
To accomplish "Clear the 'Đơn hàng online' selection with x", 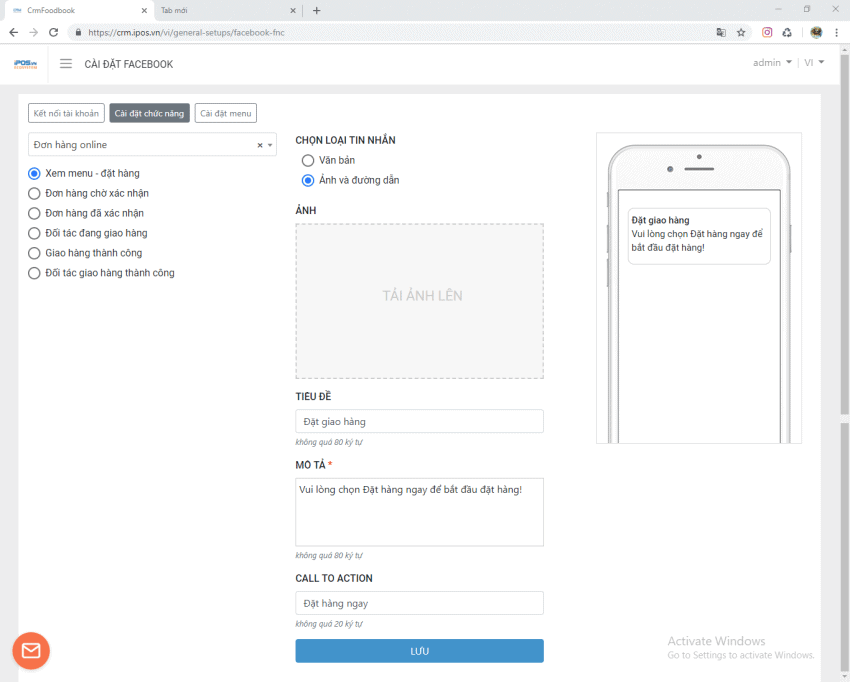I will pos(259,146).
